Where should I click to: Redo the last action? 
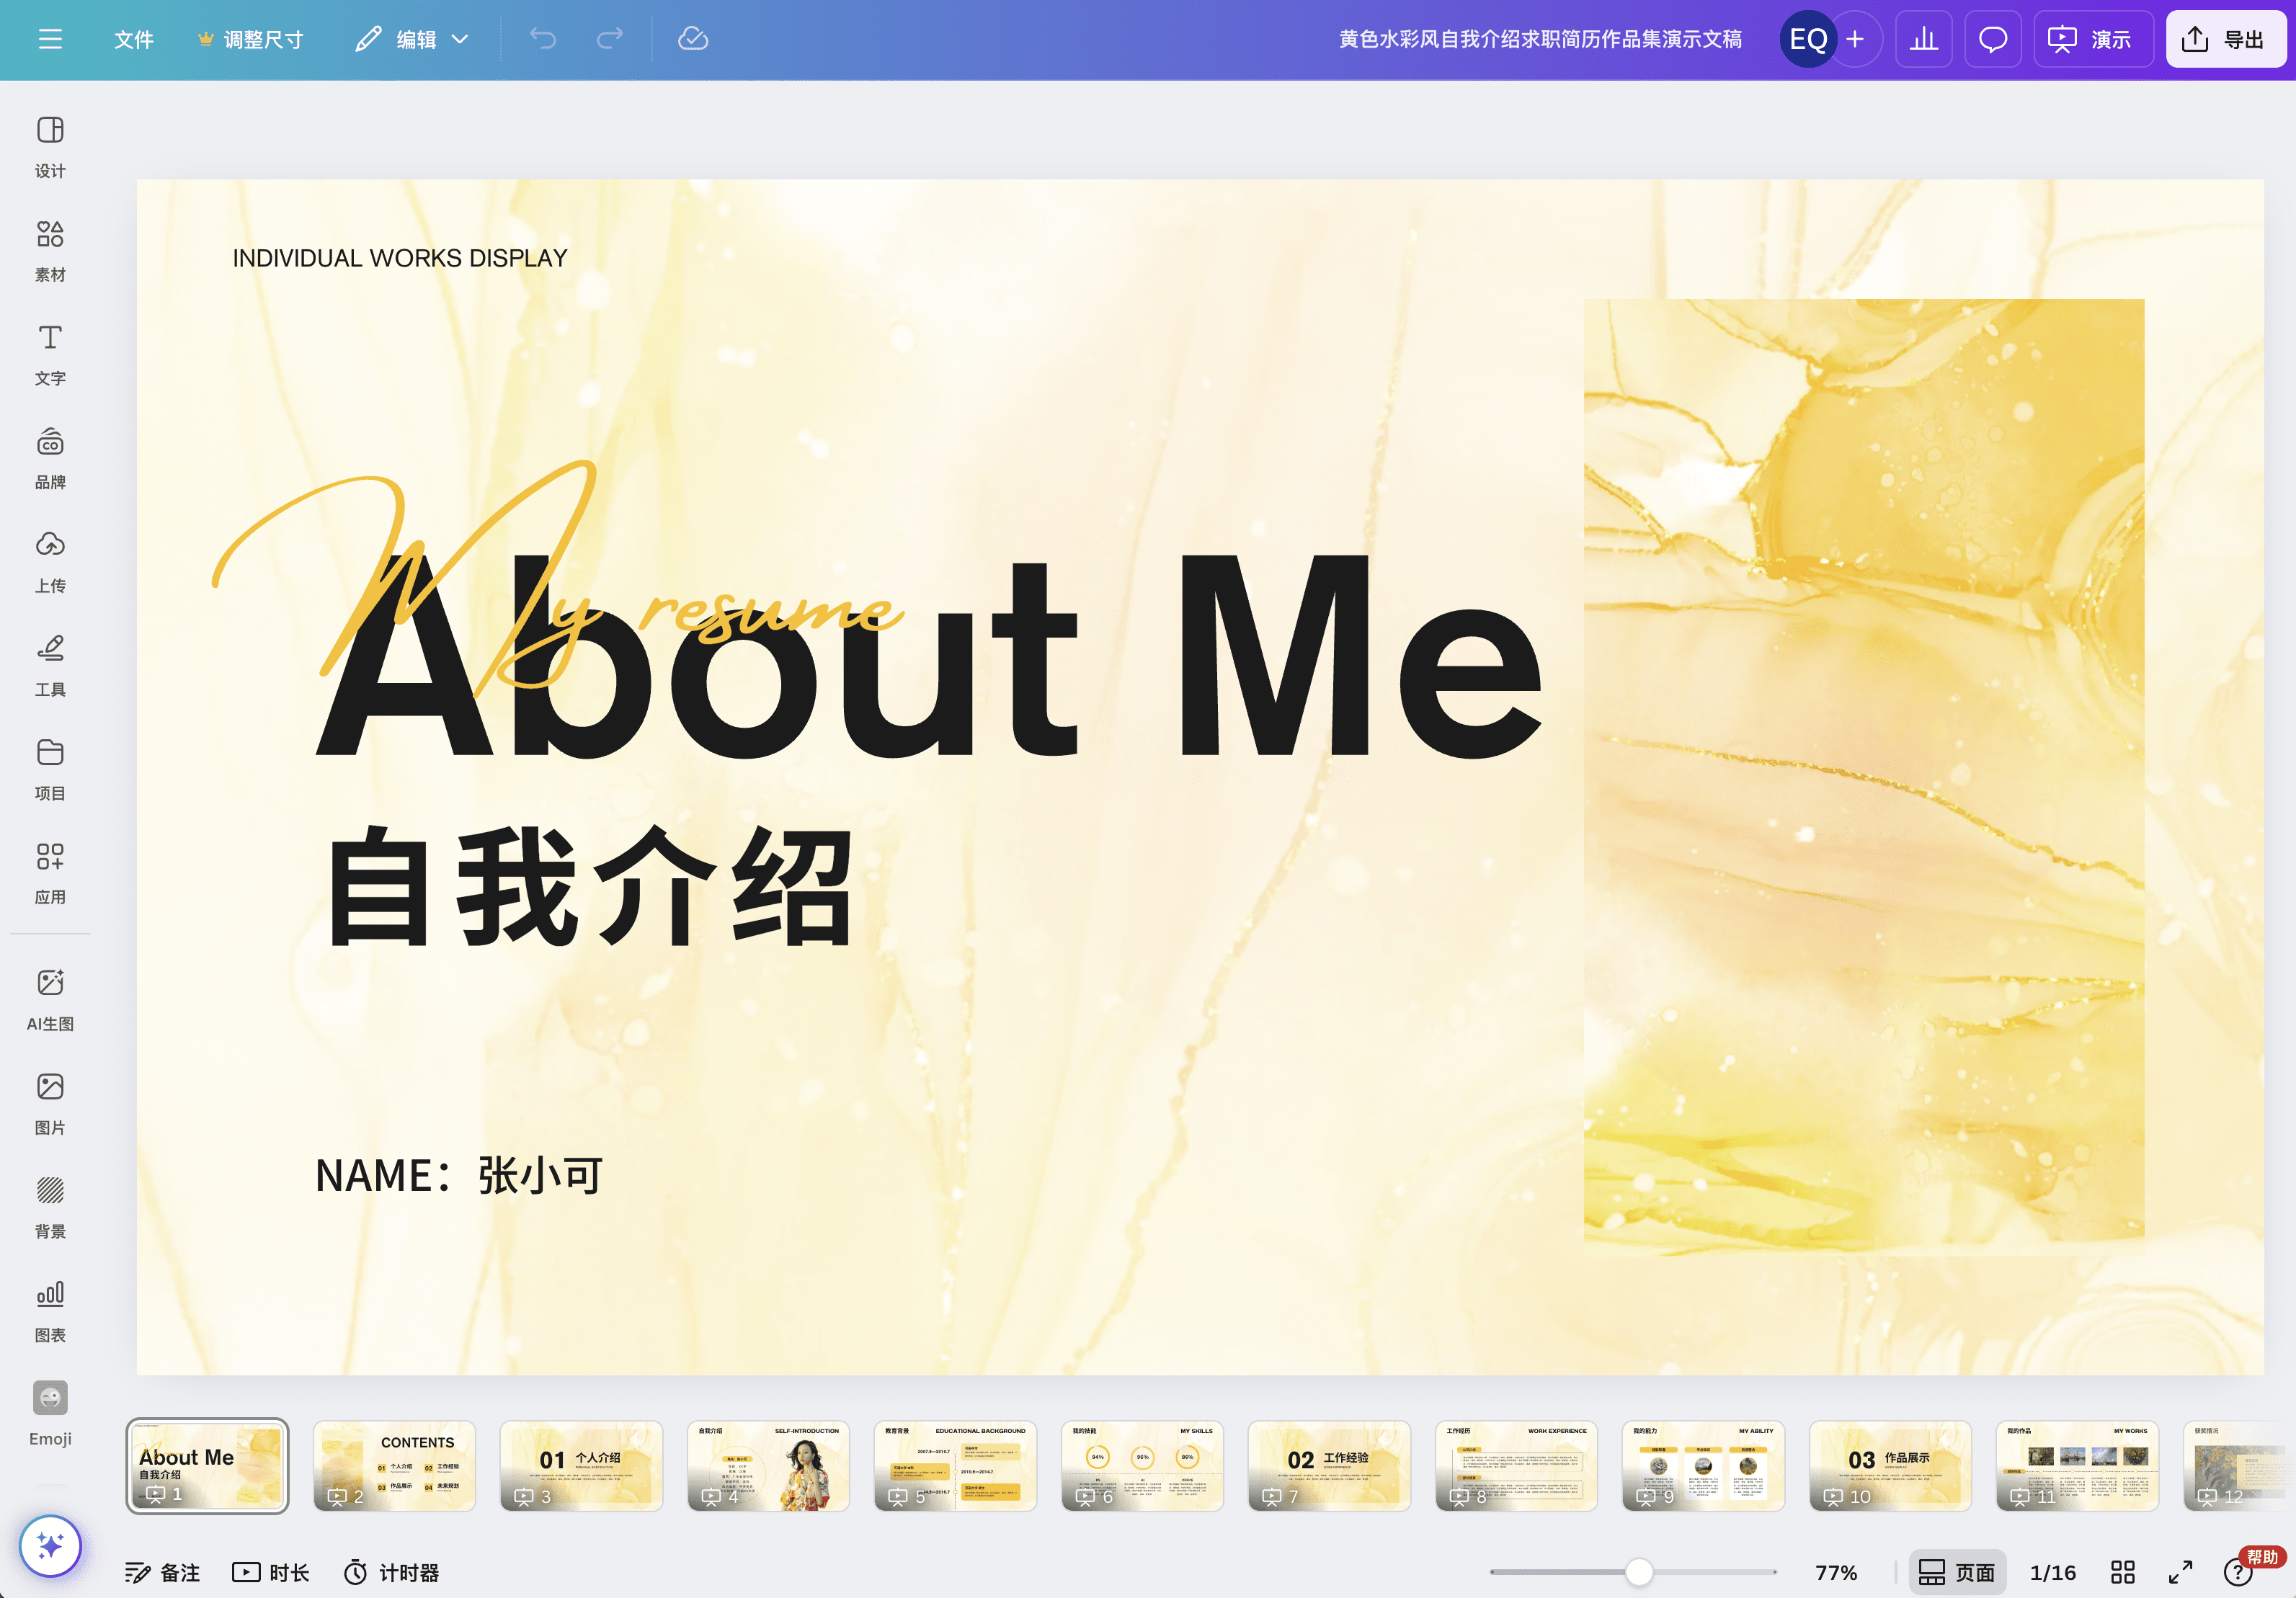[610, 39]
